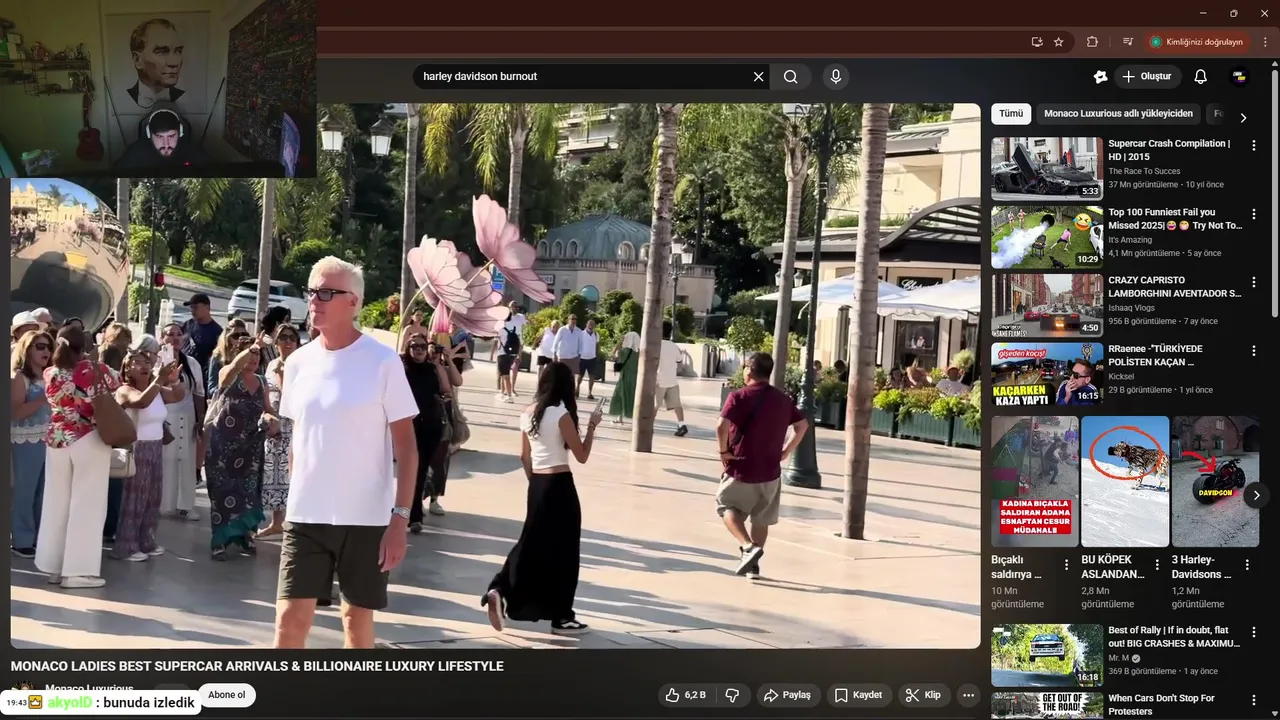The height and width of the screenshot is (720, 1280).
Task: Show more filter chips with right arrow
Action: tap(1243, 117)
